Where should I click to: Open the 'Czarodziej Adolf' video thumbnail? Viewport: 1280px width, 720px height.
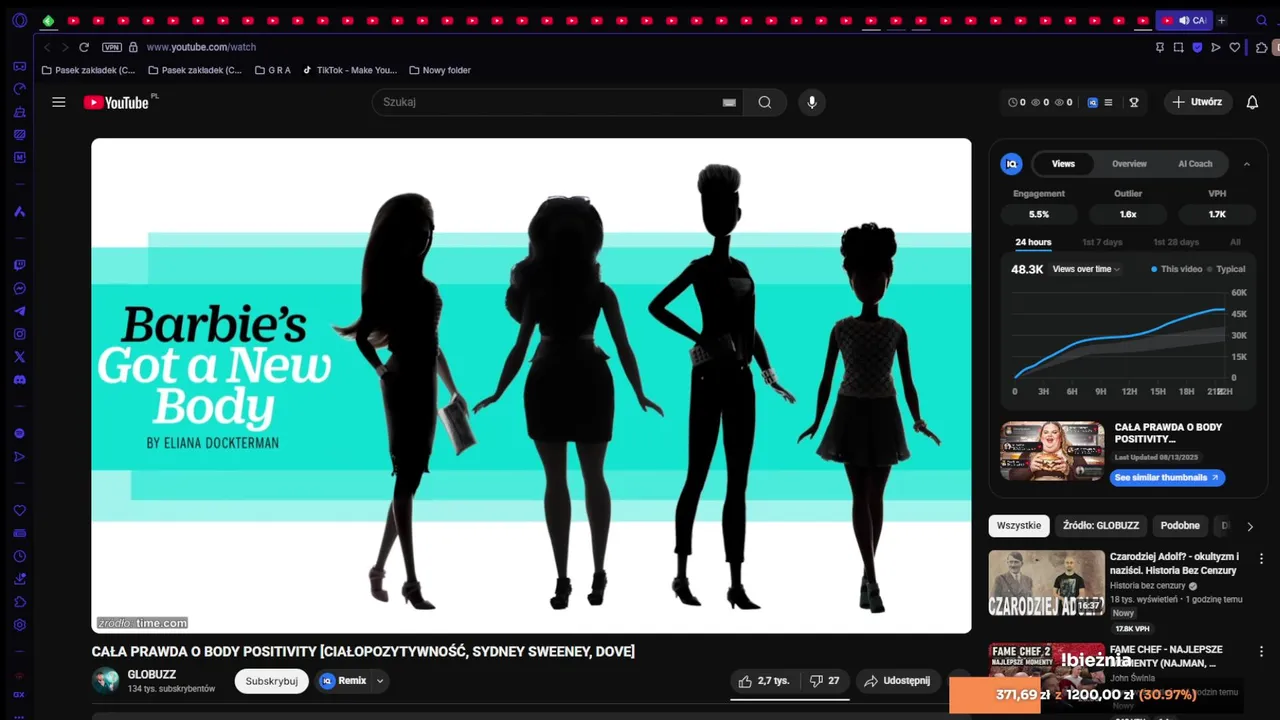1047,583
